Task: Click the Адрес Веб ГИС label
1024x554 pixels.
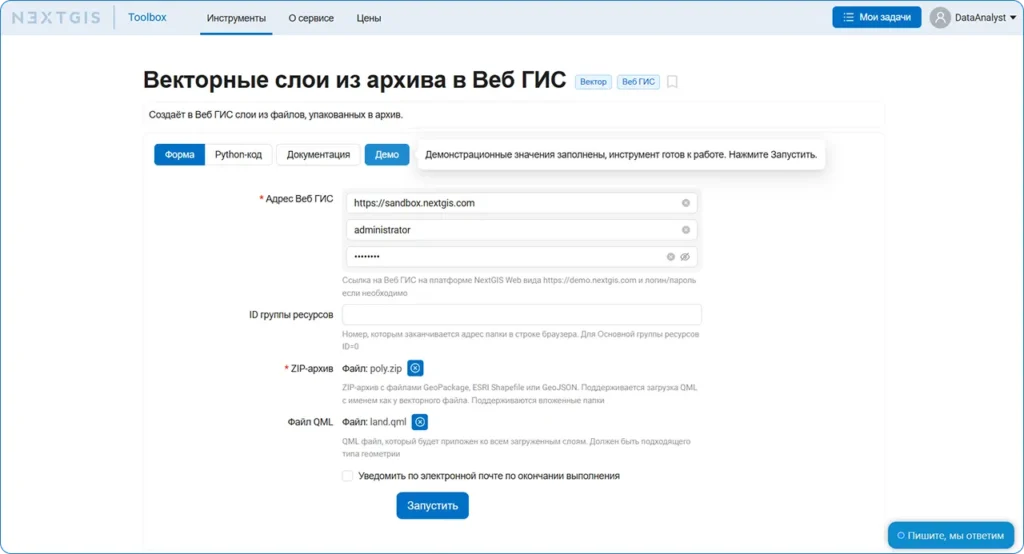Action: 299,199
